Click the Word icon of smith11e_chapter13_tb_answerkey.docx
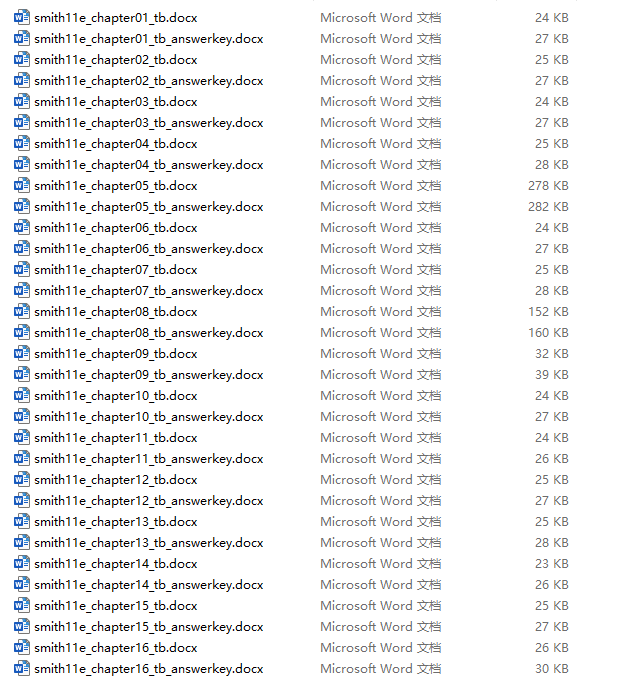This screenshot has height=697, width=617. click(x=22, y=542)
